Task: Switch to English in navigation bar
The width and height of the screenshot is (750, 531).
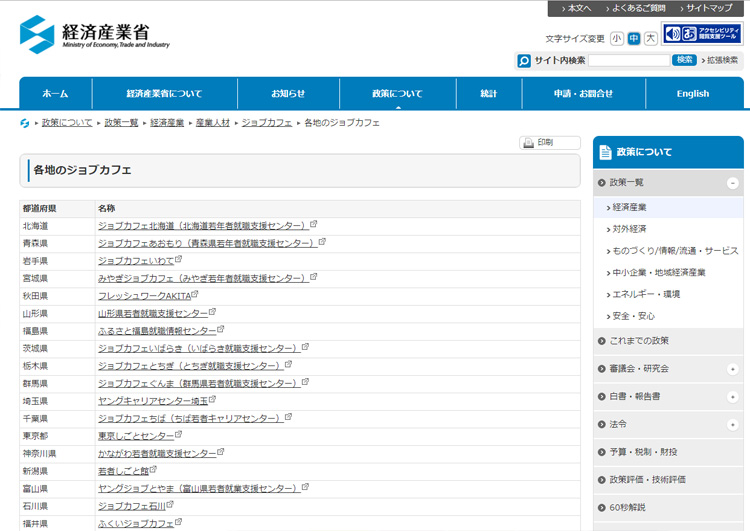Action: (x=693, y=94)
